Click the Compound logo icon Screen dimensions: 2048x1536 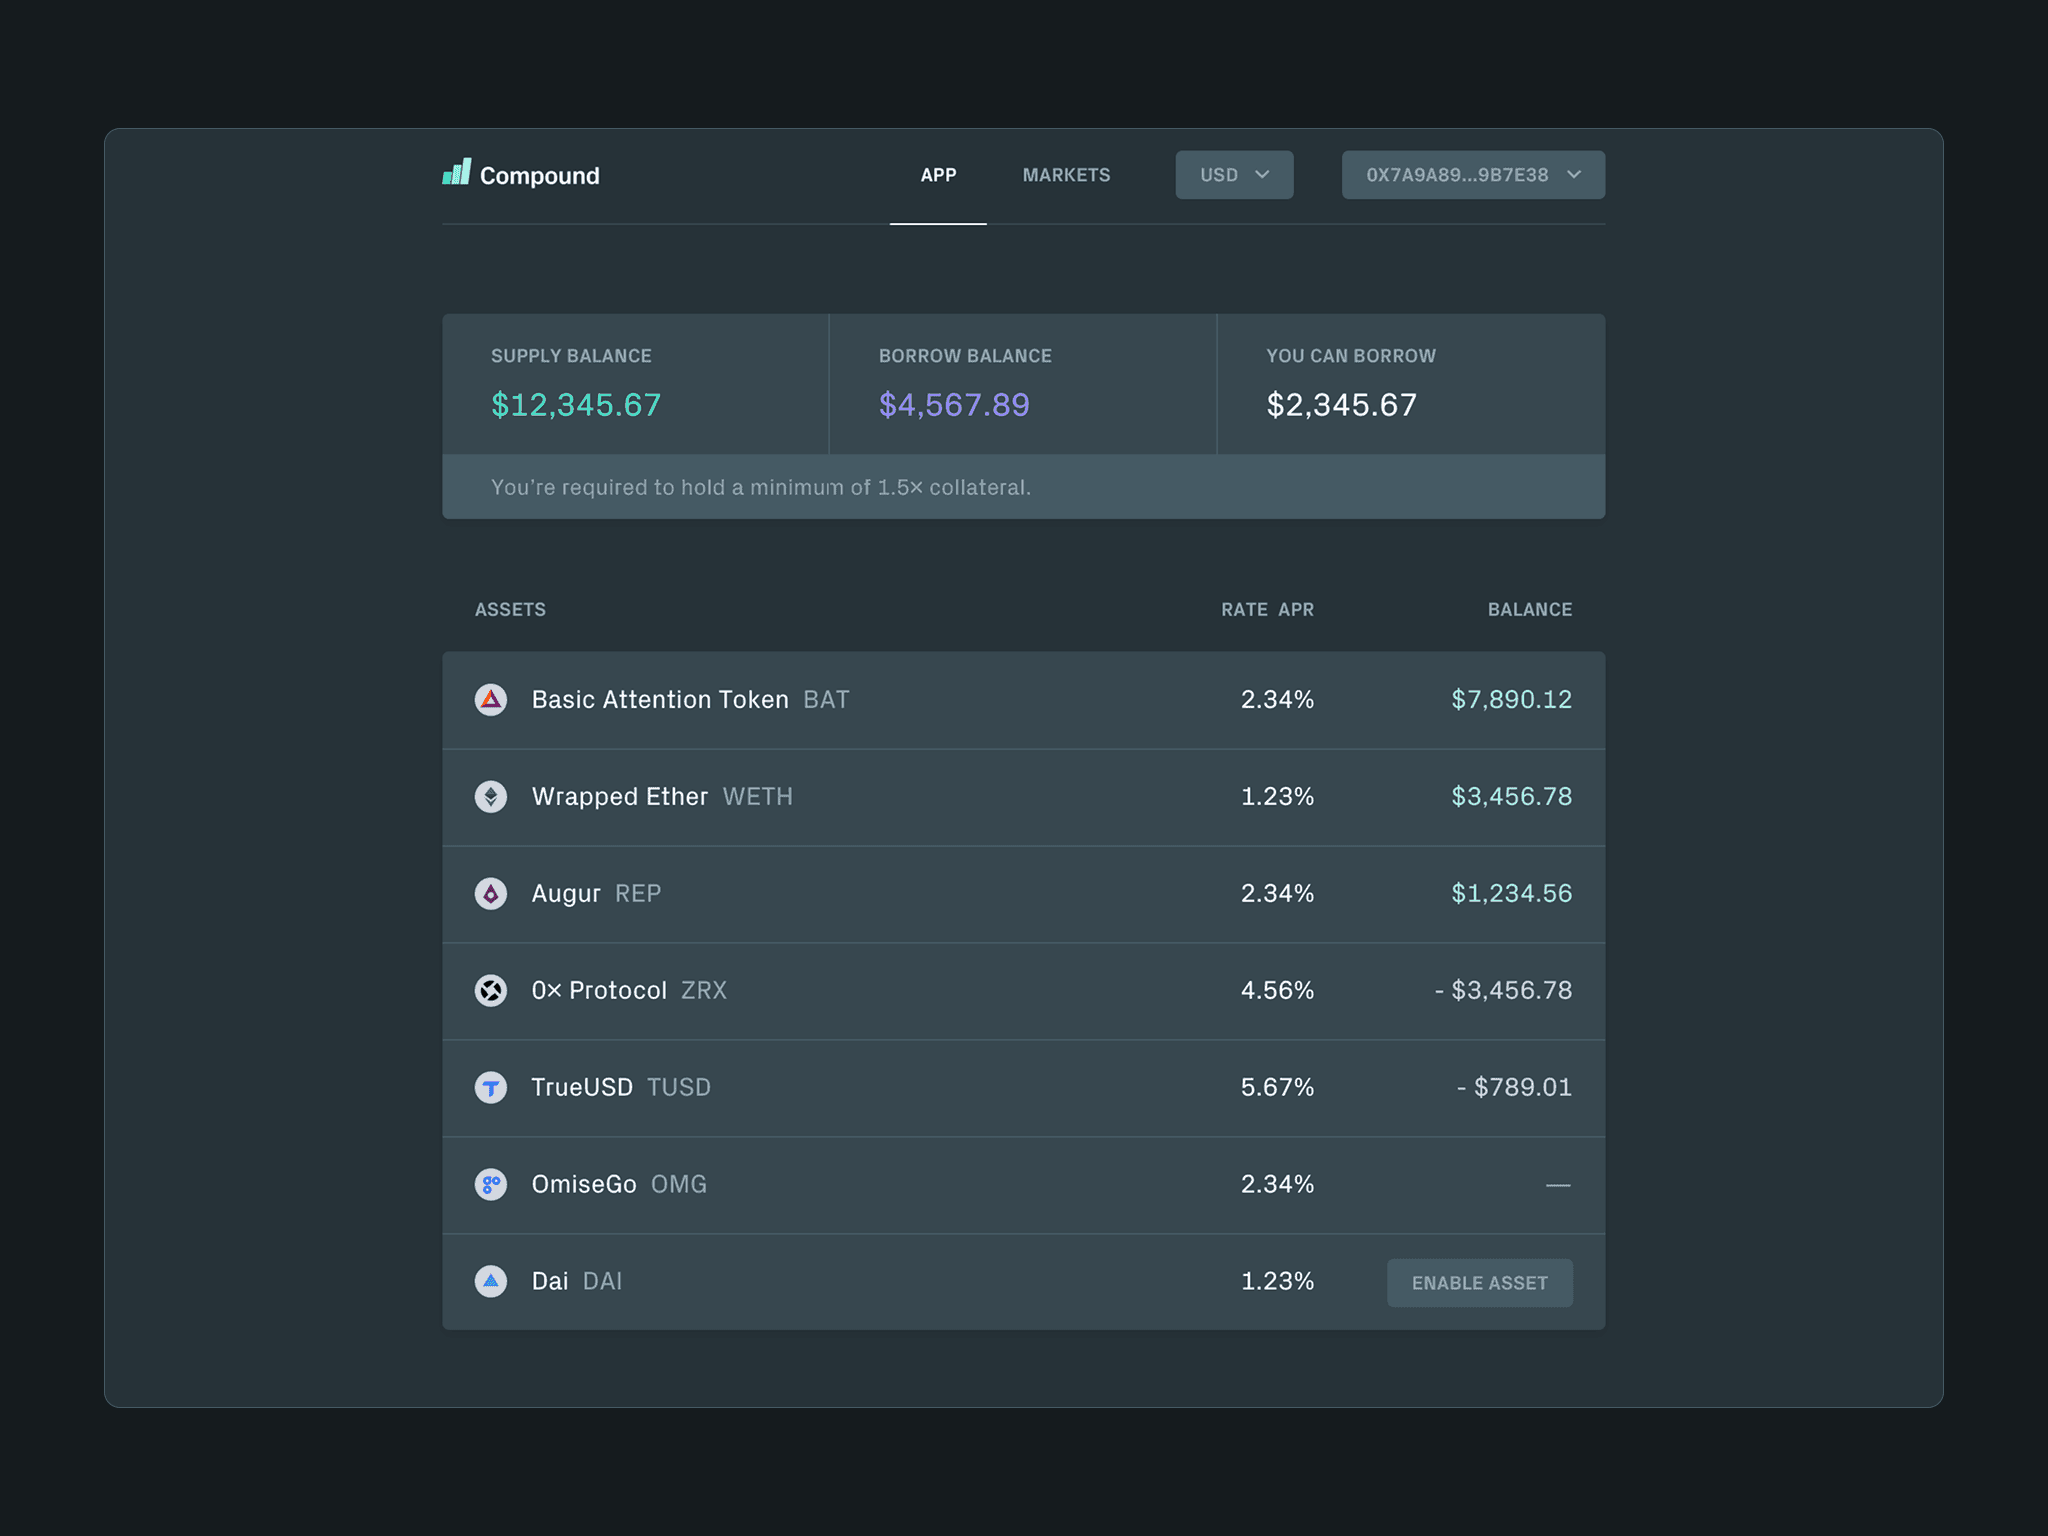tap(457, 173)
